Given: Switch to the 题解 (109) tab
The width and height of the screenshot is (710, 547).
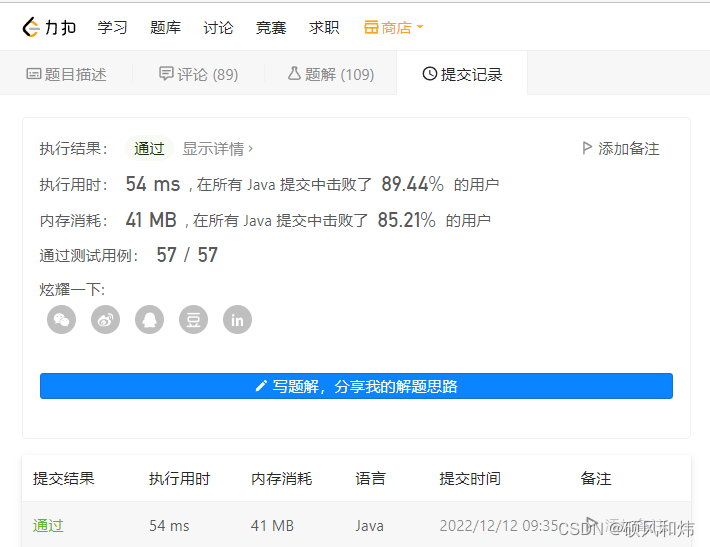Looking at the screenshot, I should 331,74.
